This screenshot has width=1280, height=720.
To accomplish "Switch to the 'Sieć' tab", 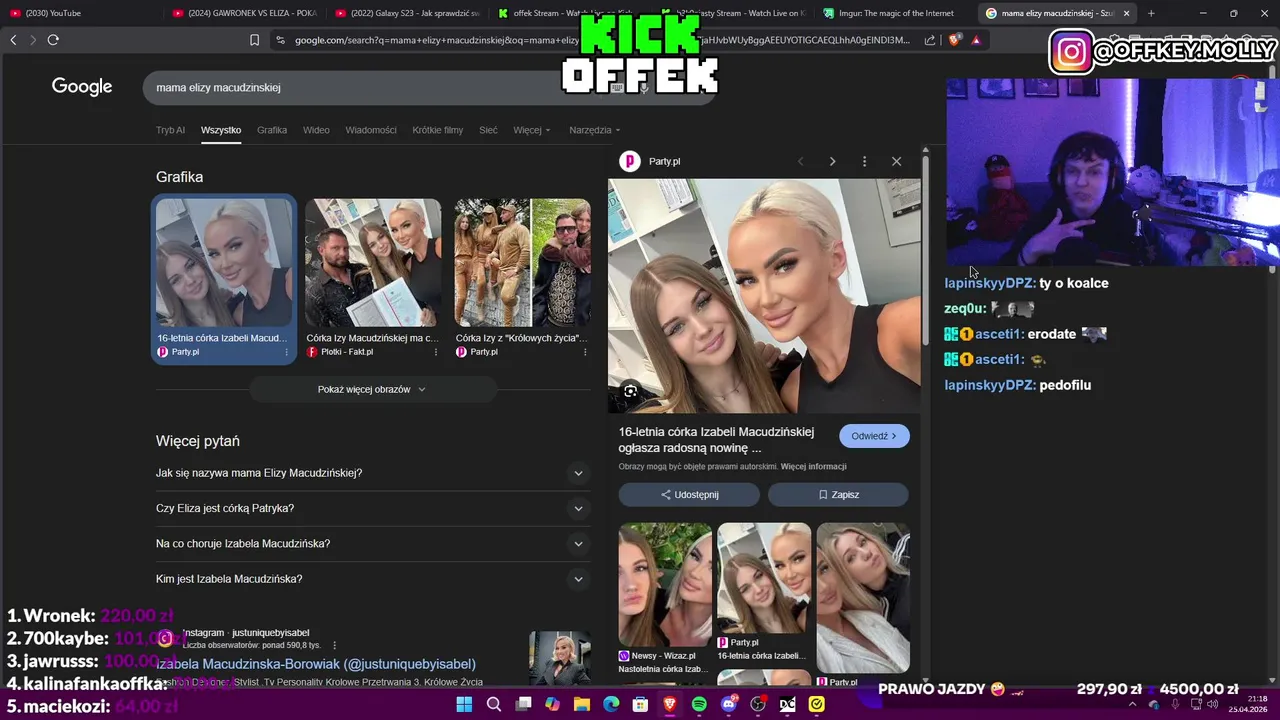I will coord(488,130).
